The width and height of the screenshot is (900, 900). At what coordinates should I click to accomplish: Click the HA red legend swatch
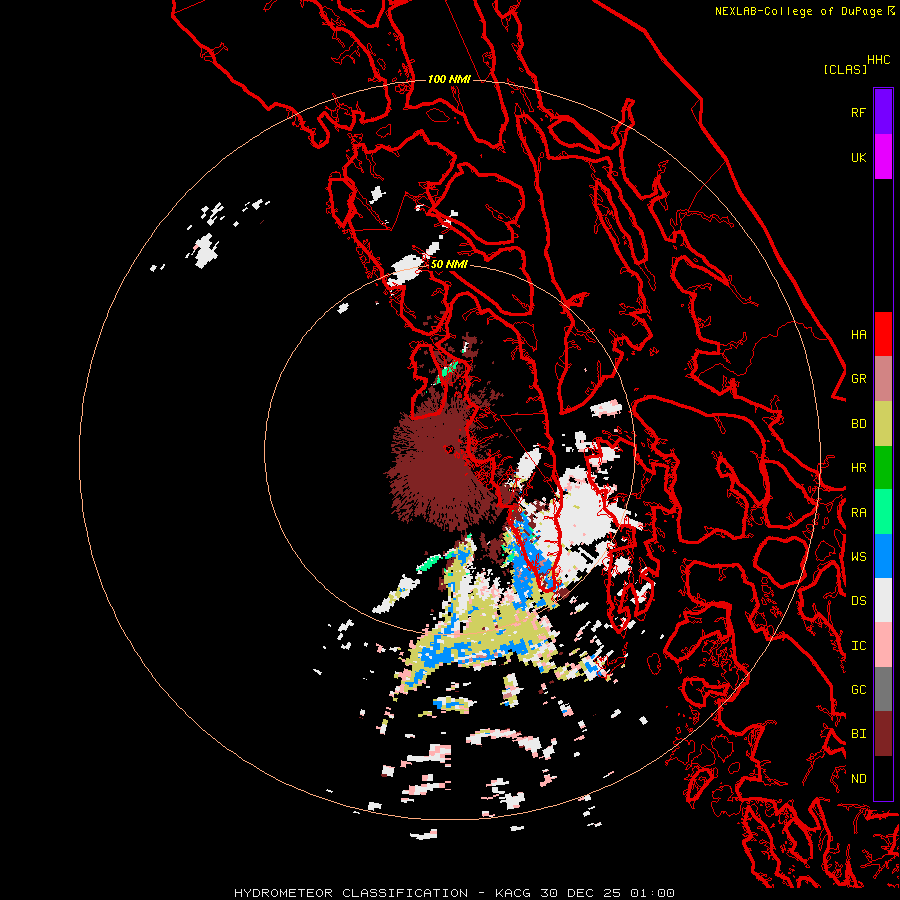pos(883,334)
